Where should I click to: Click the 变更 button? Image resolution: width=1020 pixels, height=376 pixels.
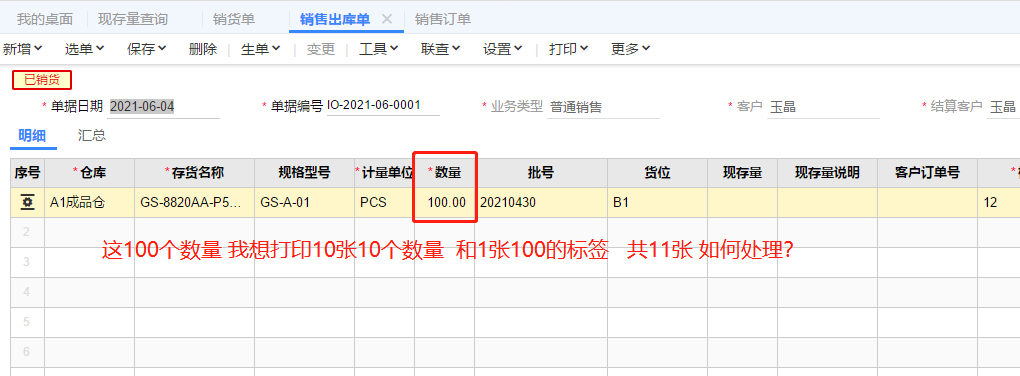(x=320, y=49)
